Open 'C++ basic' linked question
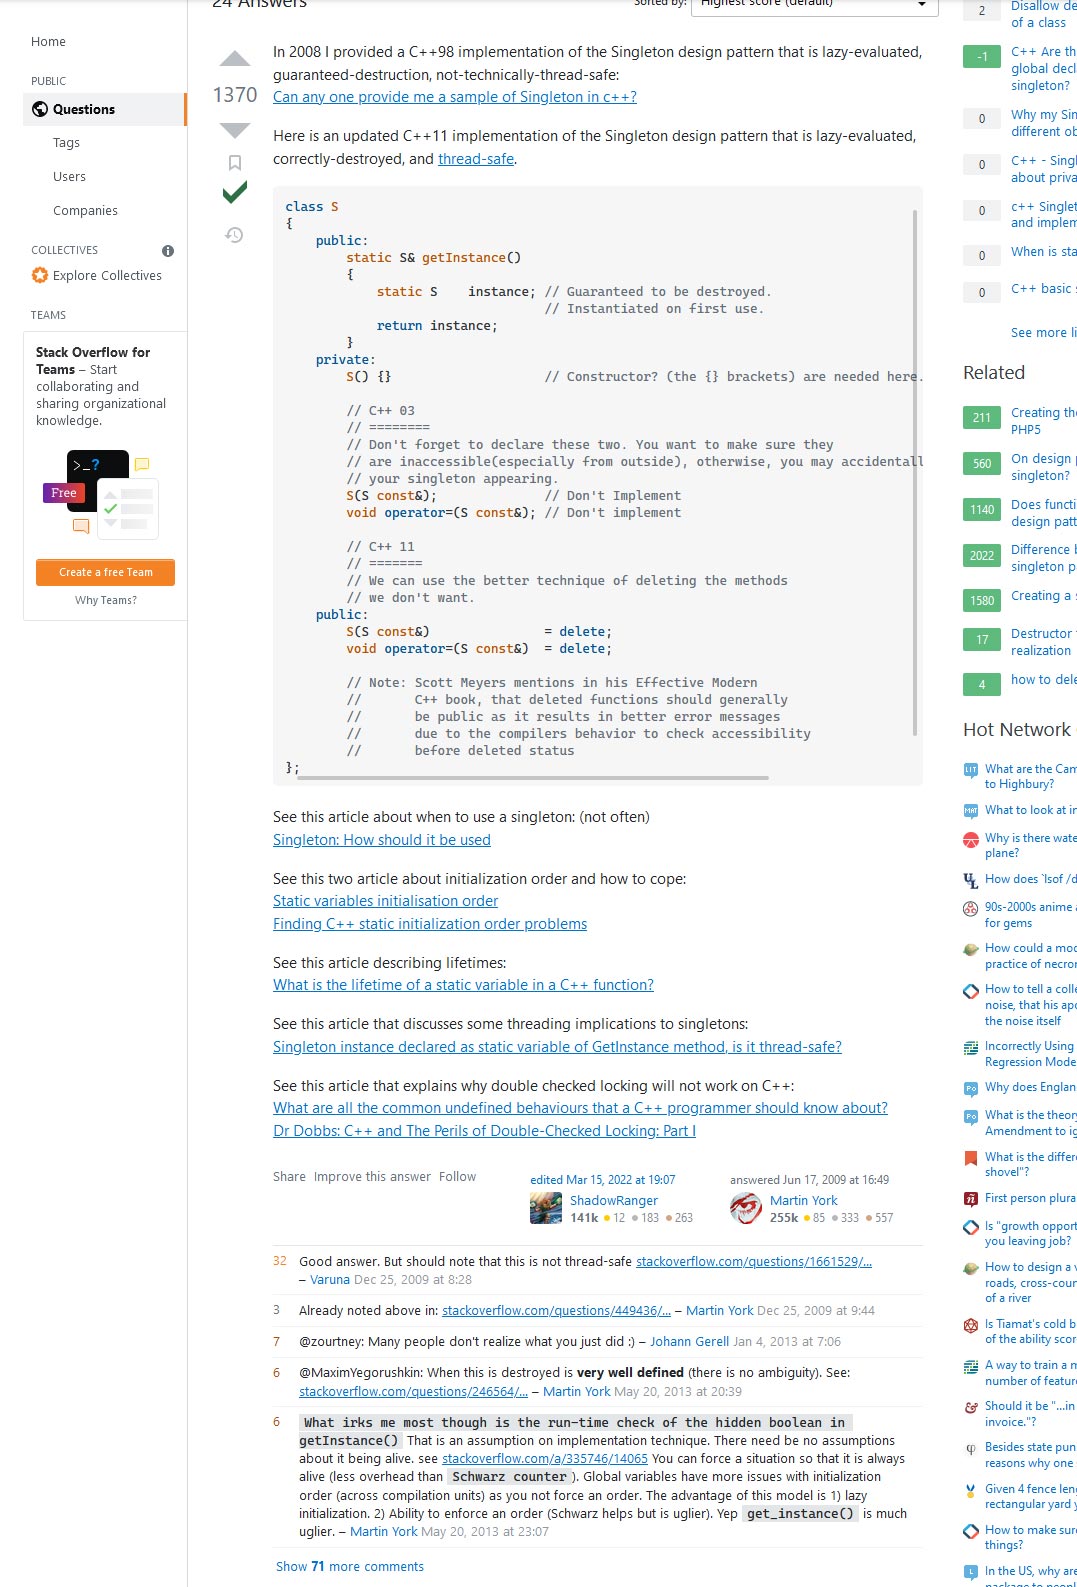The image size is (1077, 1587). pyautogui.click(x=1044, y=289)
